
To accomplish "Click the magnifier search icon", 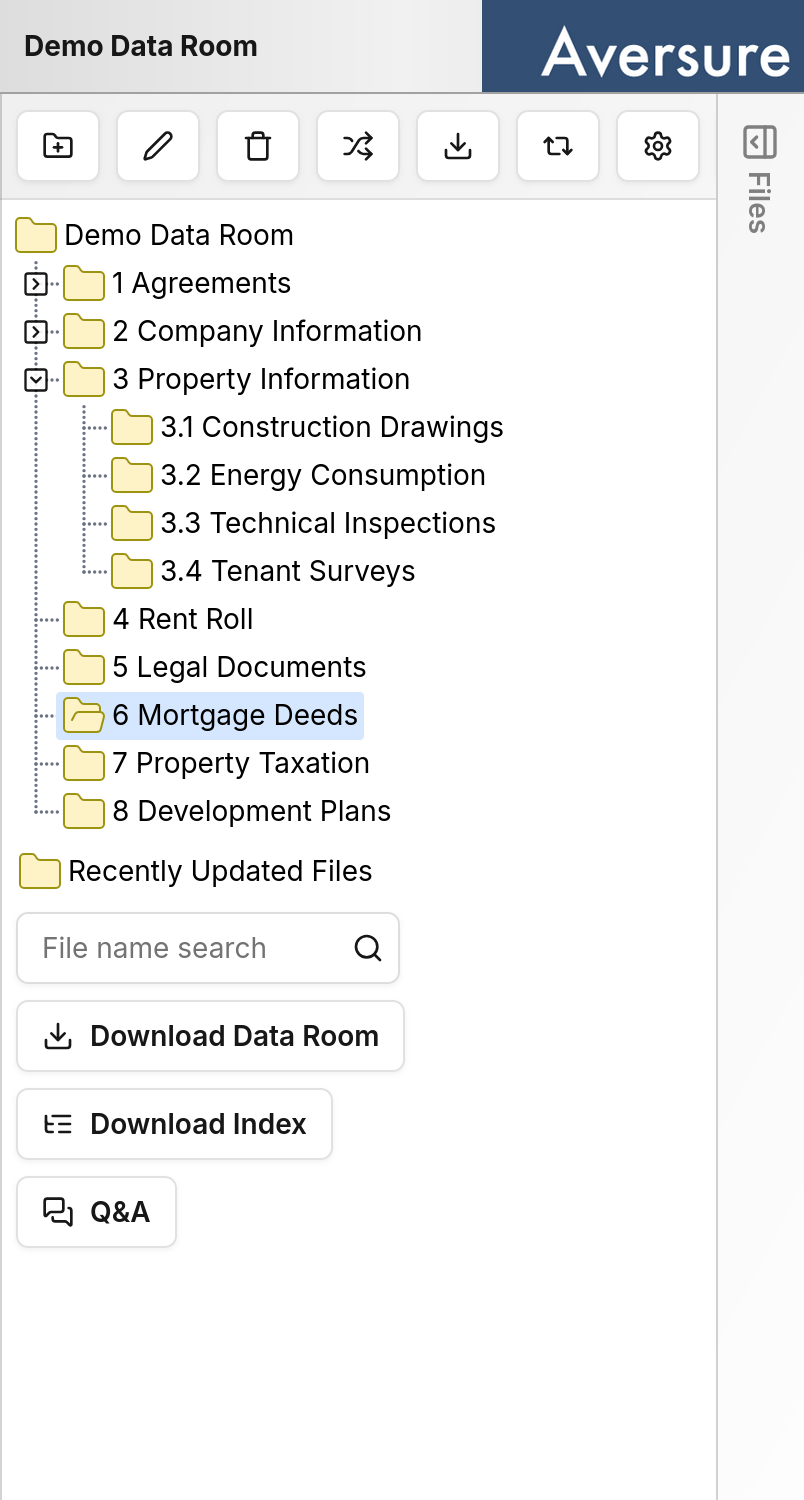I will [368, 948].
